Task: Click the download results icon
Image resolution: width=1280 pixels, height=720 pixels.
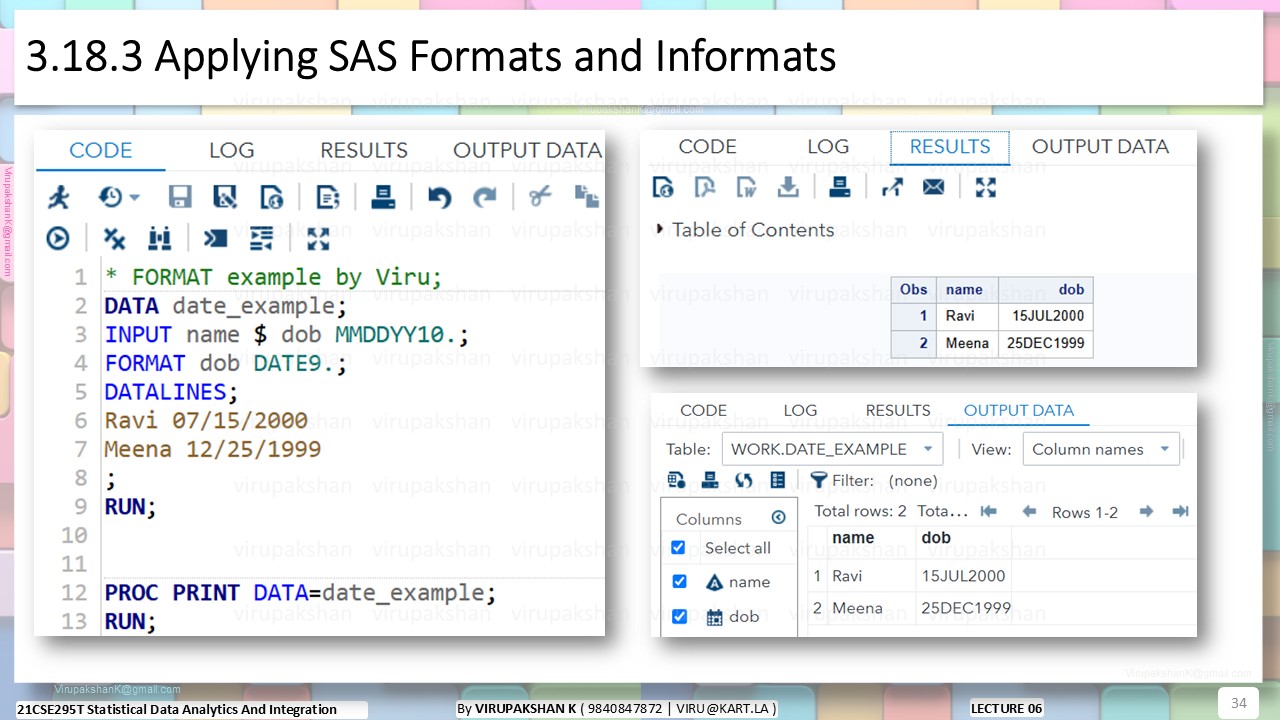Action: [x=788, y=187]
